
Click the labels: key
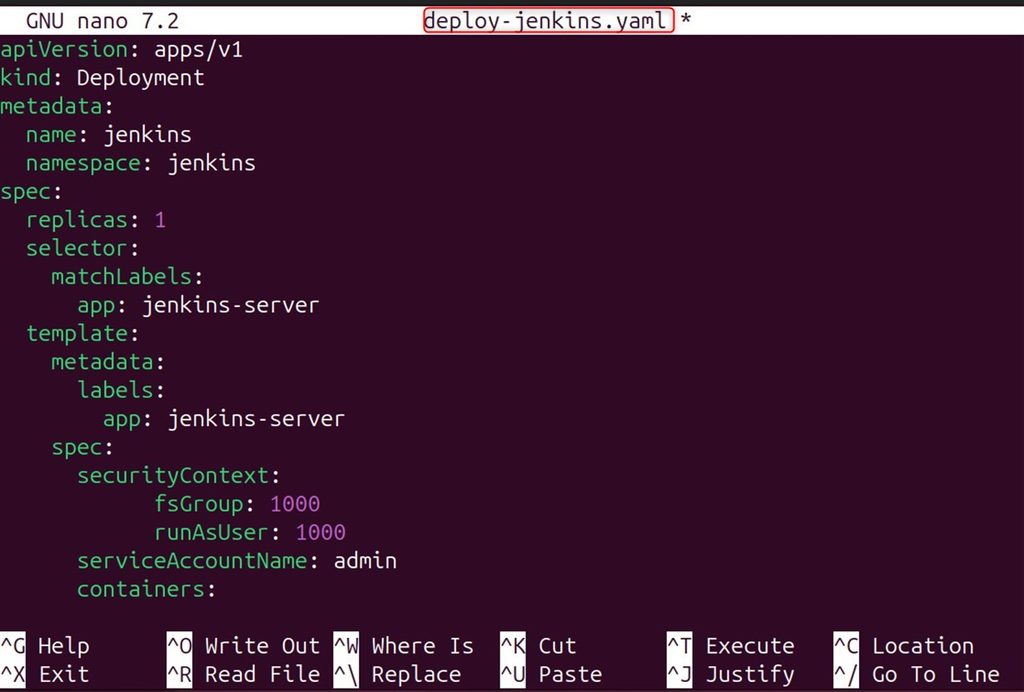click(x=121, y=390)
